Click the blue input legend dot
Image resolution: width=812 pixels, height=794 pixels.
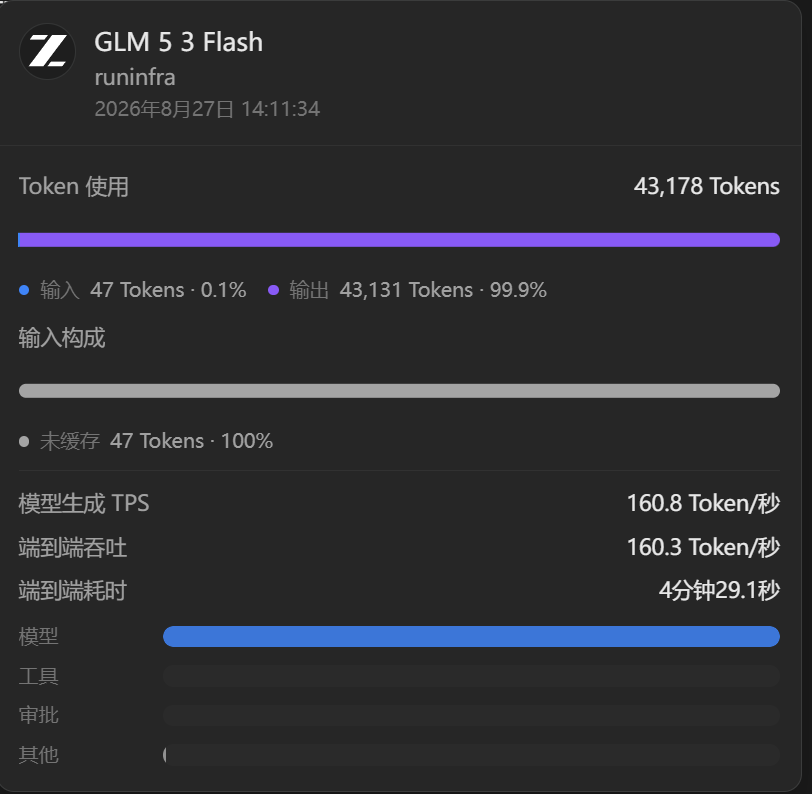(24, 290)
